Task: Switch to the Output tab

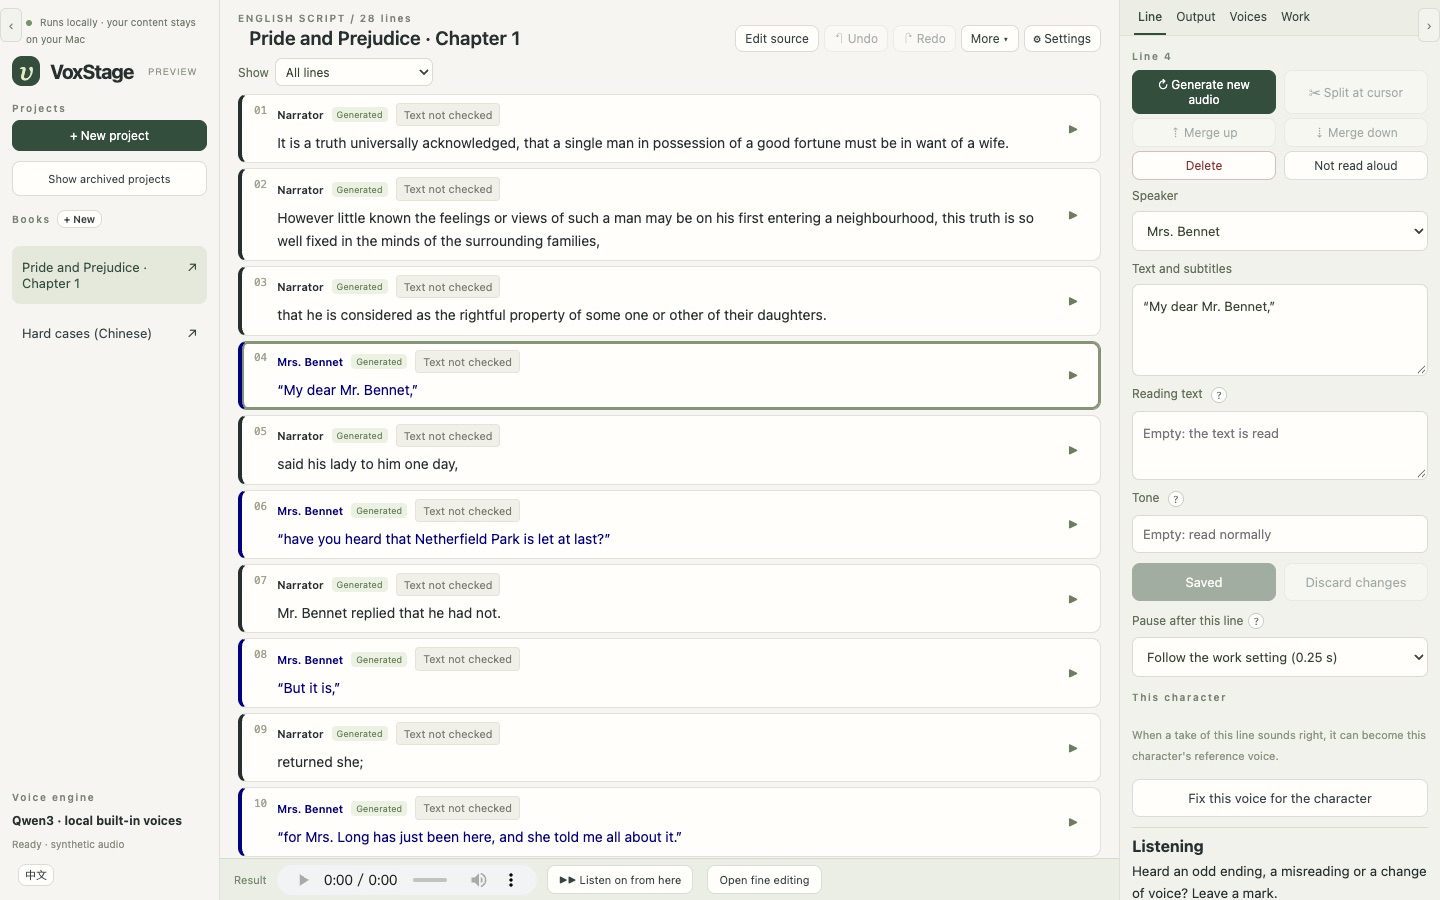Action: click(1196, 17)
